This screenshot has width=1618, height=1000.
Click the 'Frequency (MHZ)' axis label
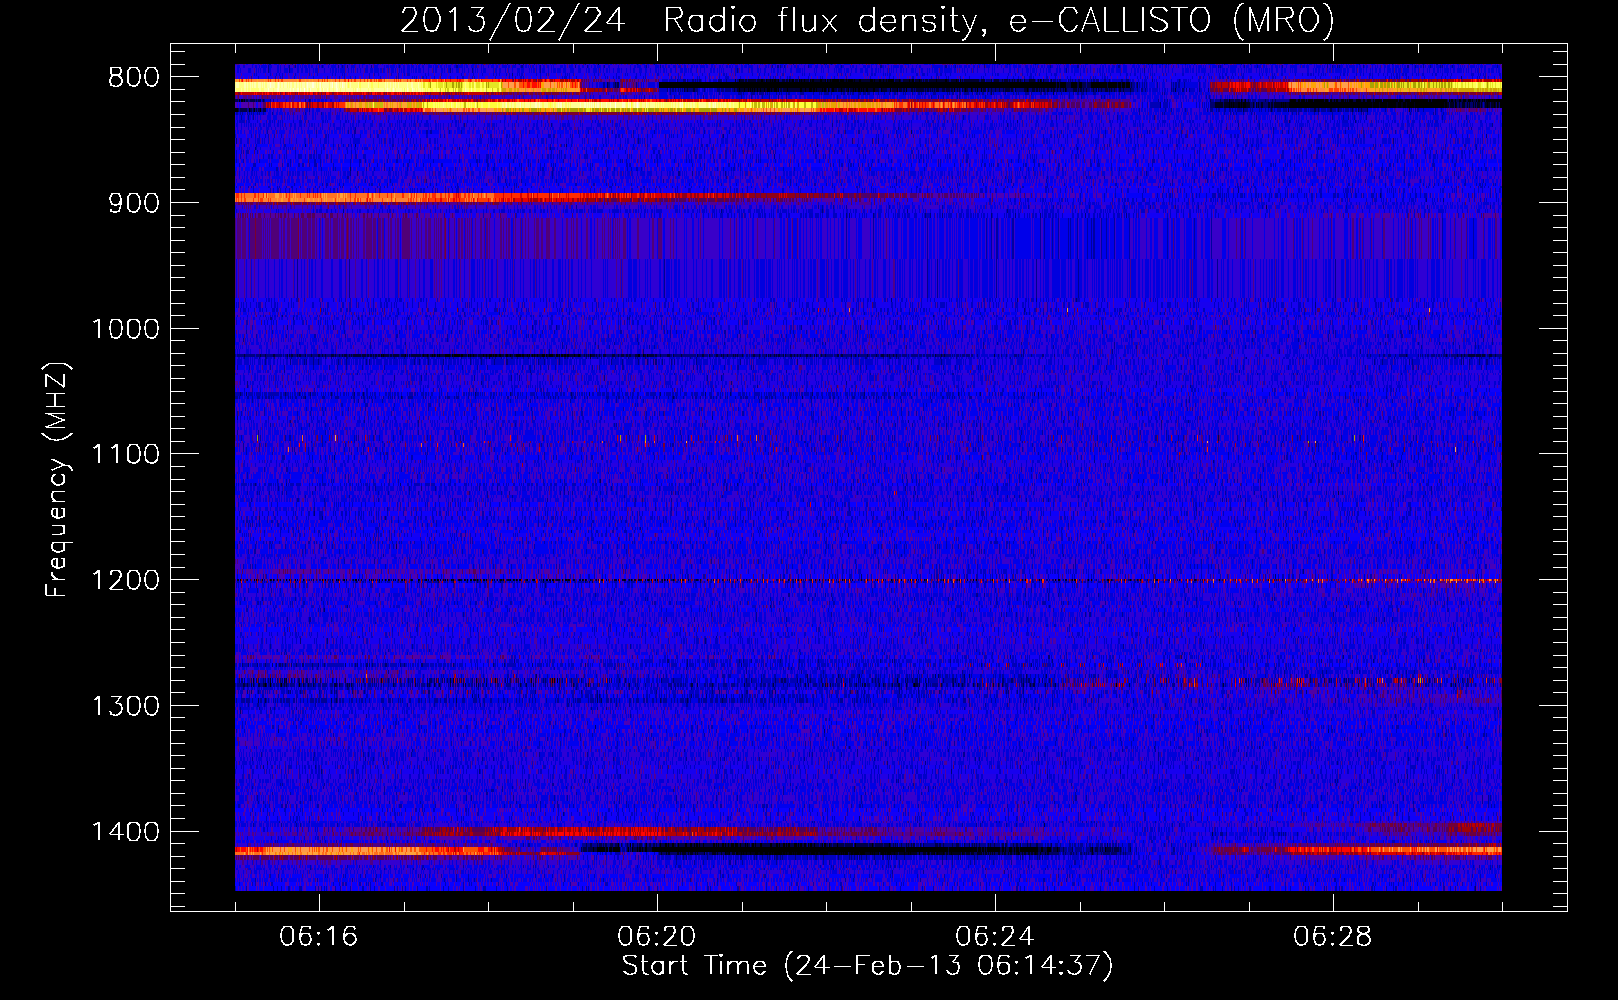57,480
